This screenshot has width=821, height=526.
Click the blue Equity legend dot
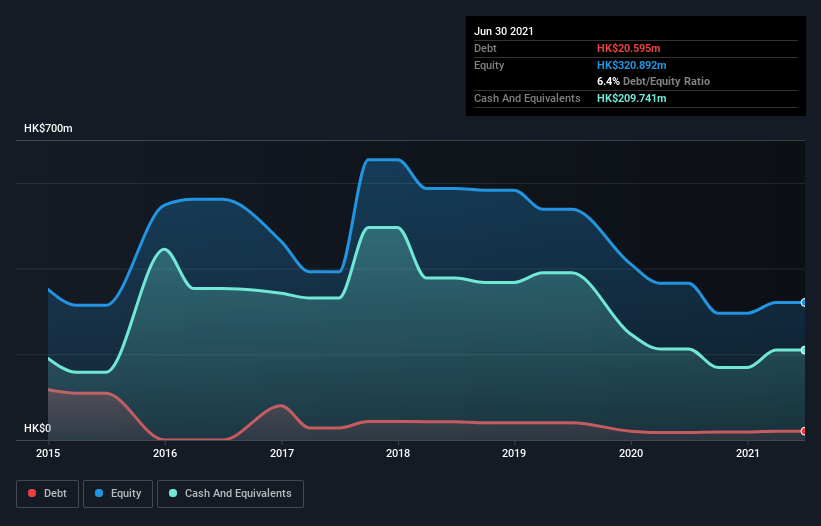(99, 493)
